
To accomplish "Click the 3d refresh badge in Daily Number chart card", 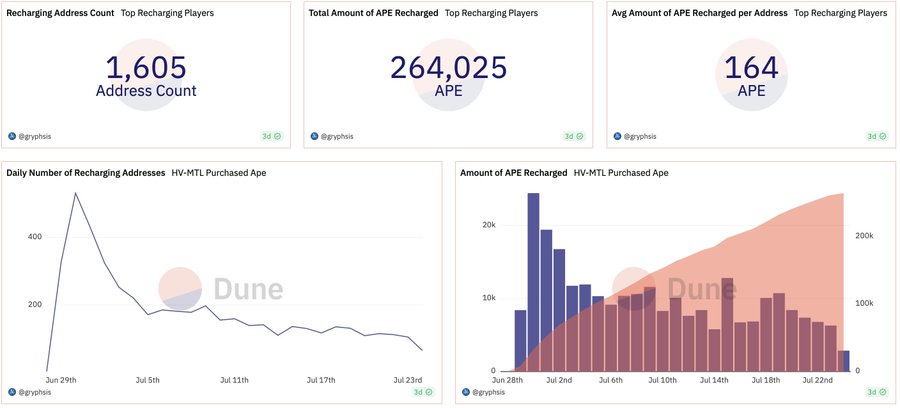I will coord(423,393).
